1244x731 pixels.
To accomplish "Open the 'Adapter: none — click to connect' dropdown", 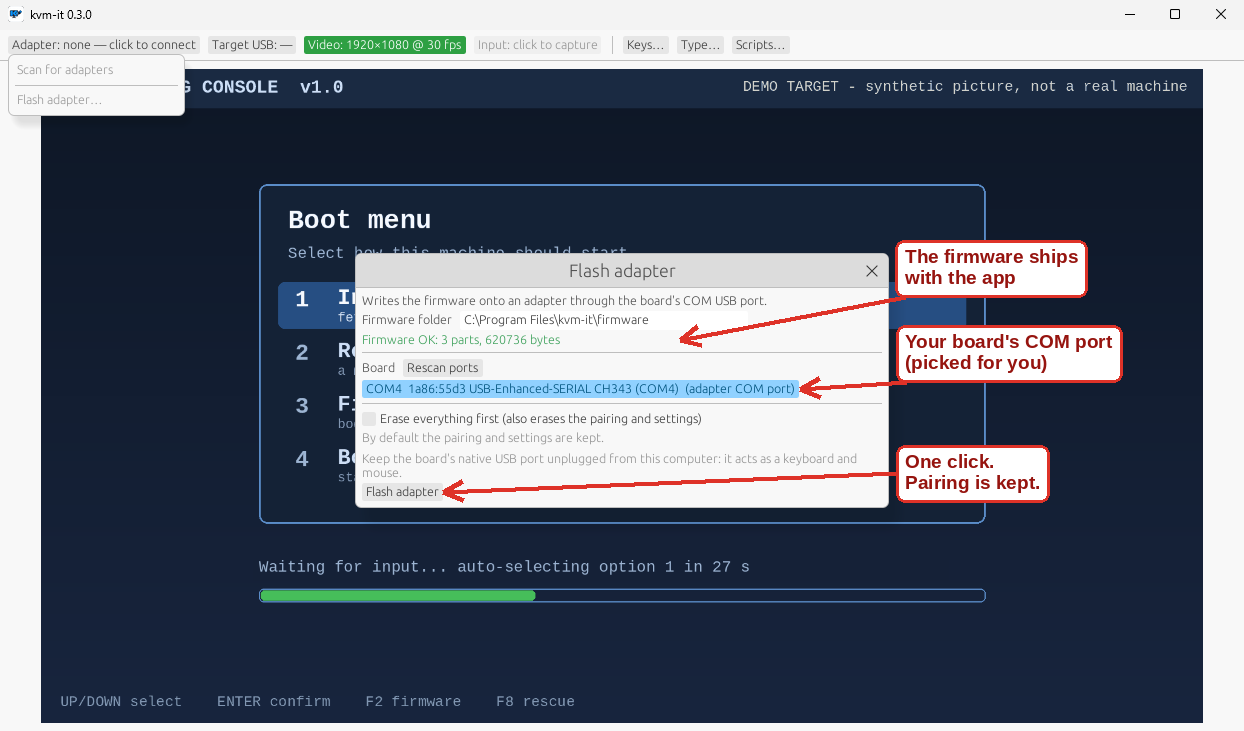I will [104, 45].
